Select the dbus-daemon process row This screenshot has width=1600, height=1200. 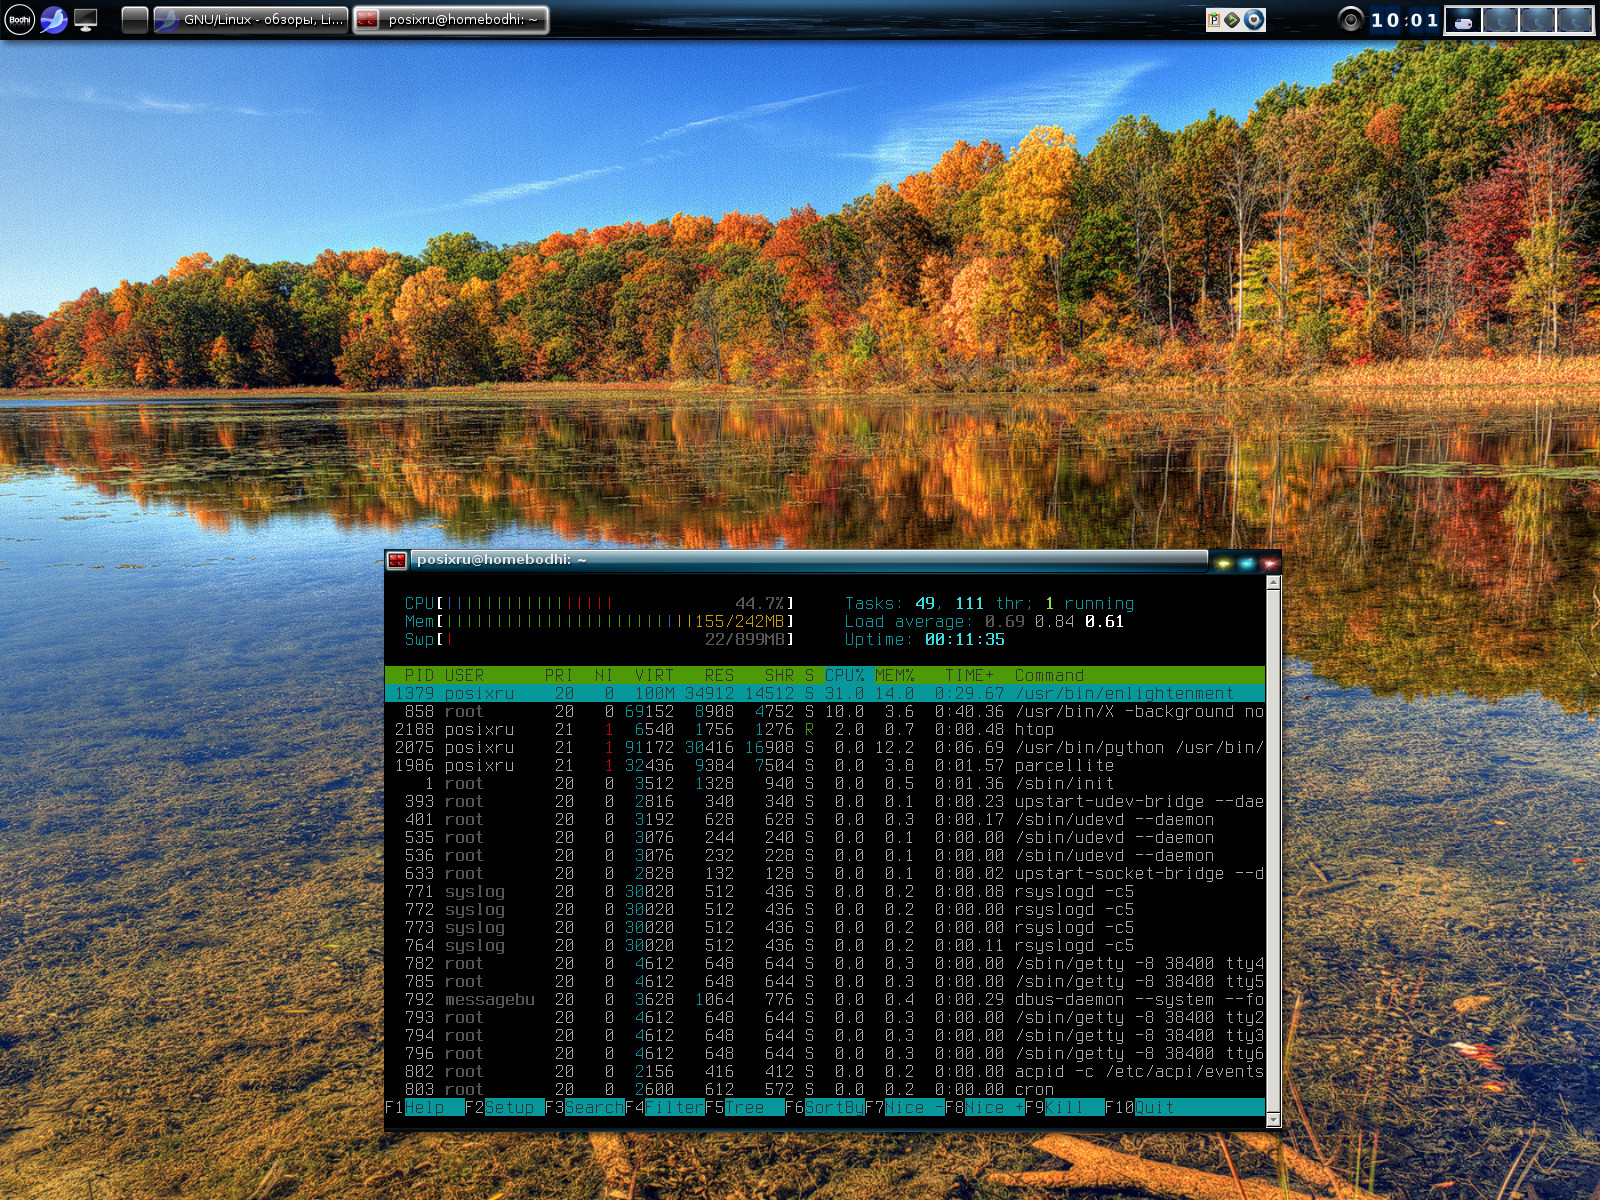click(825, 999)
